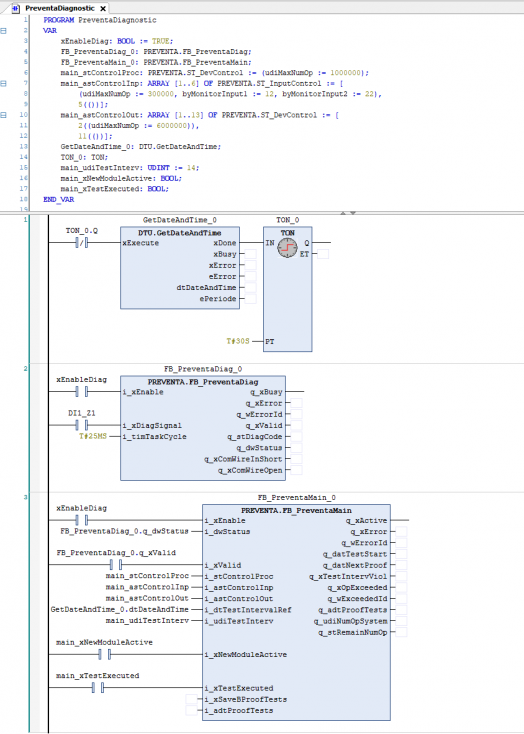Click the q_xActive output pin label
The height and width of the screenshot is (734, 524).
point(366,521)
